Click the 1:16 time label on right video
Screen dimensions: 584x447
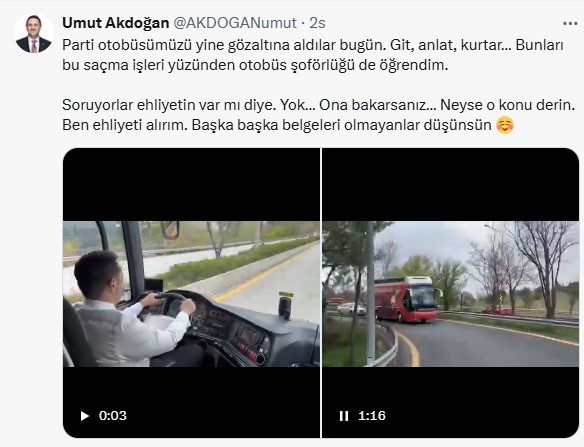(x=372, y=416)
